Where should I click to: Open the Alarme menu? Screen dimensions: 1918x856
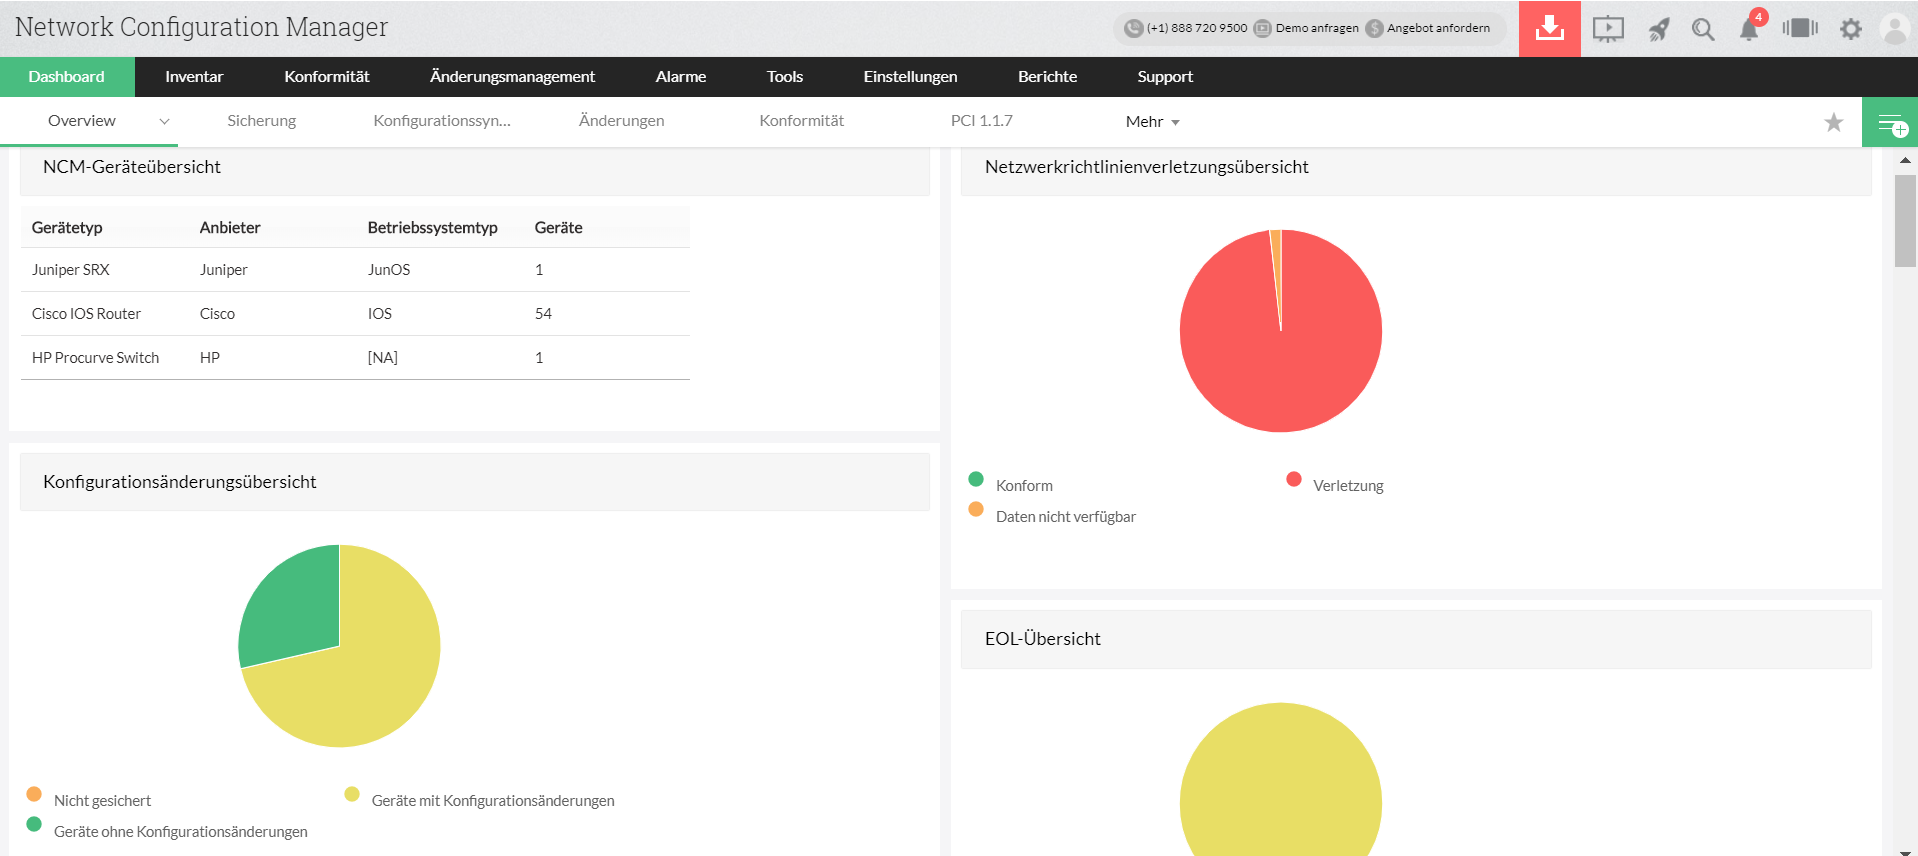pos(681,77)
